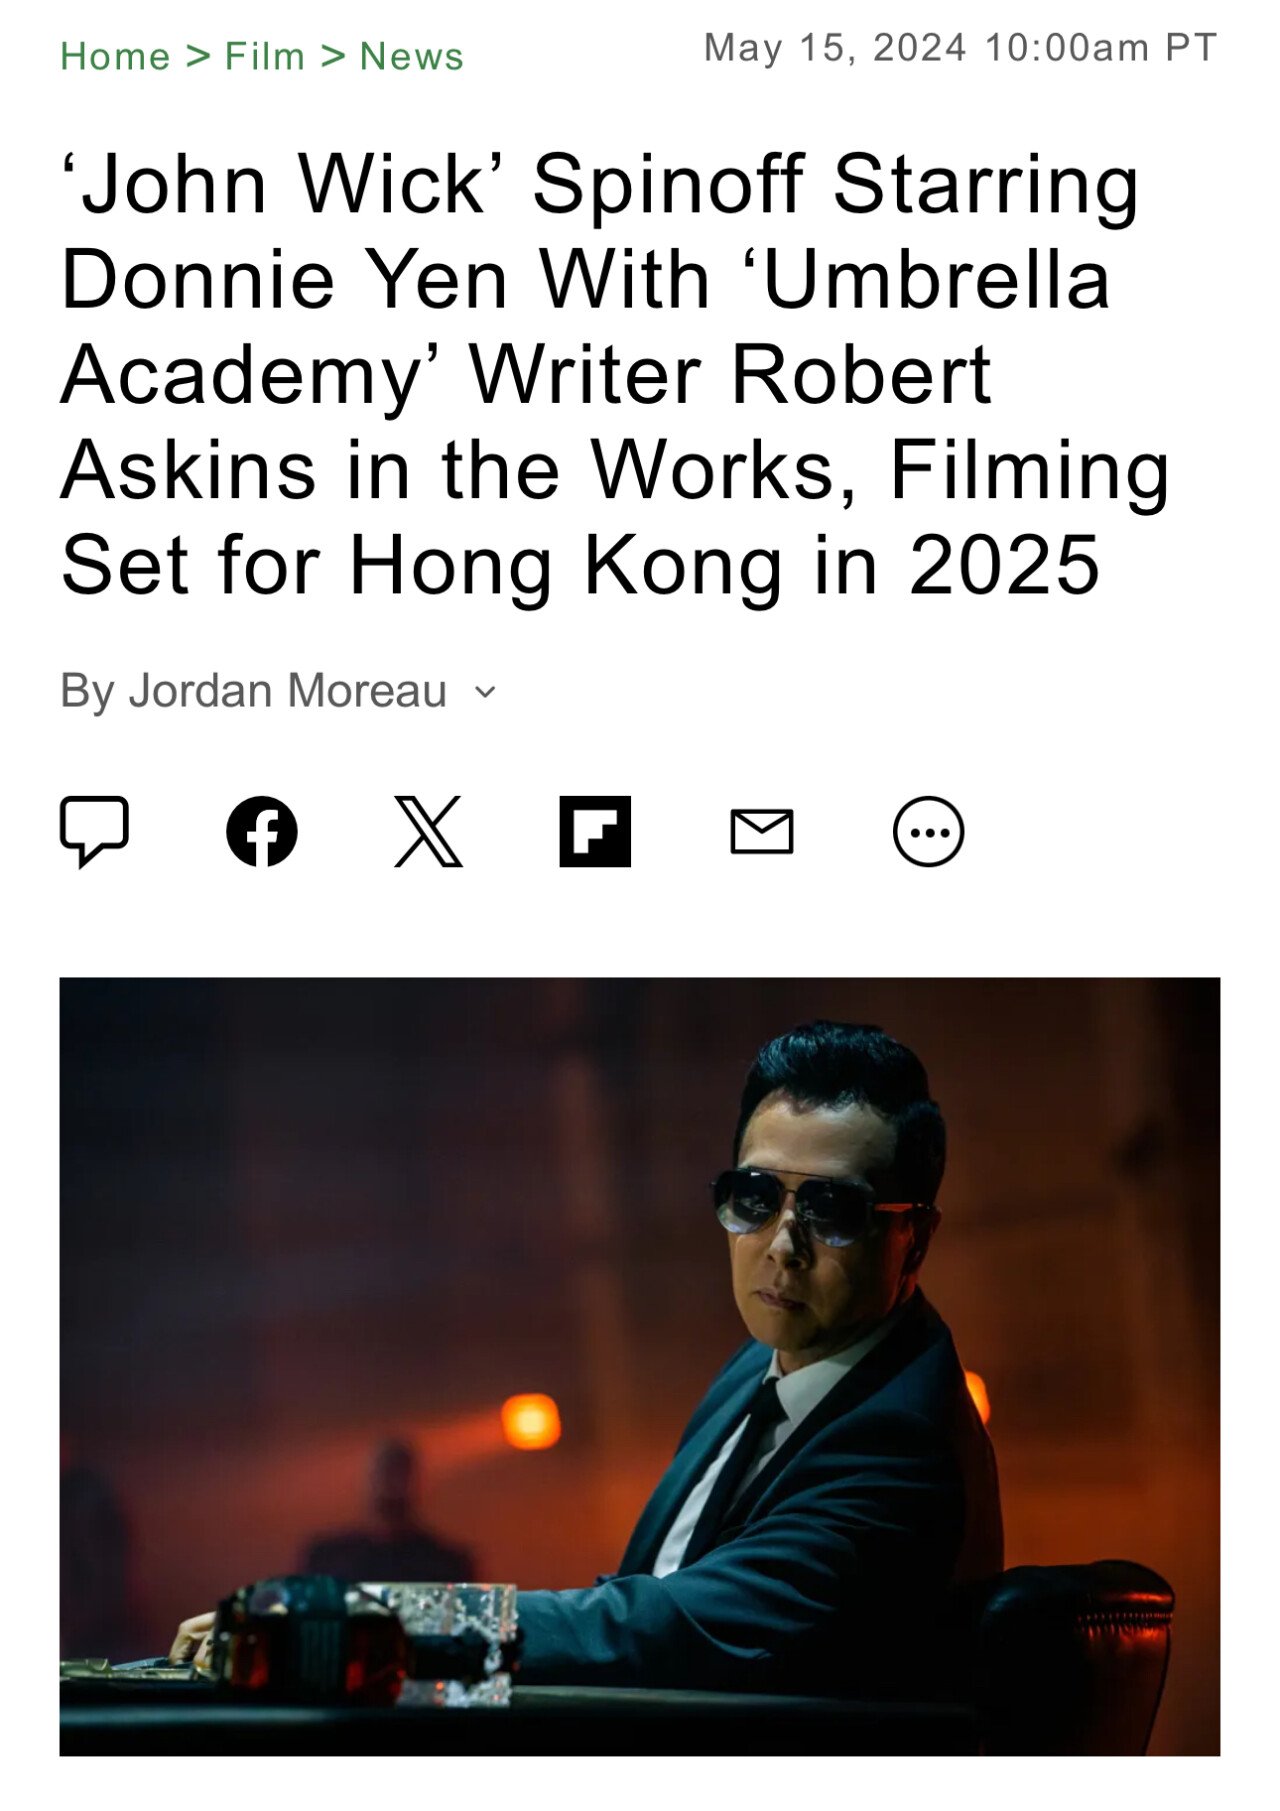Click 'Hong Kong in 2025' headline text

tap(724, 565)
